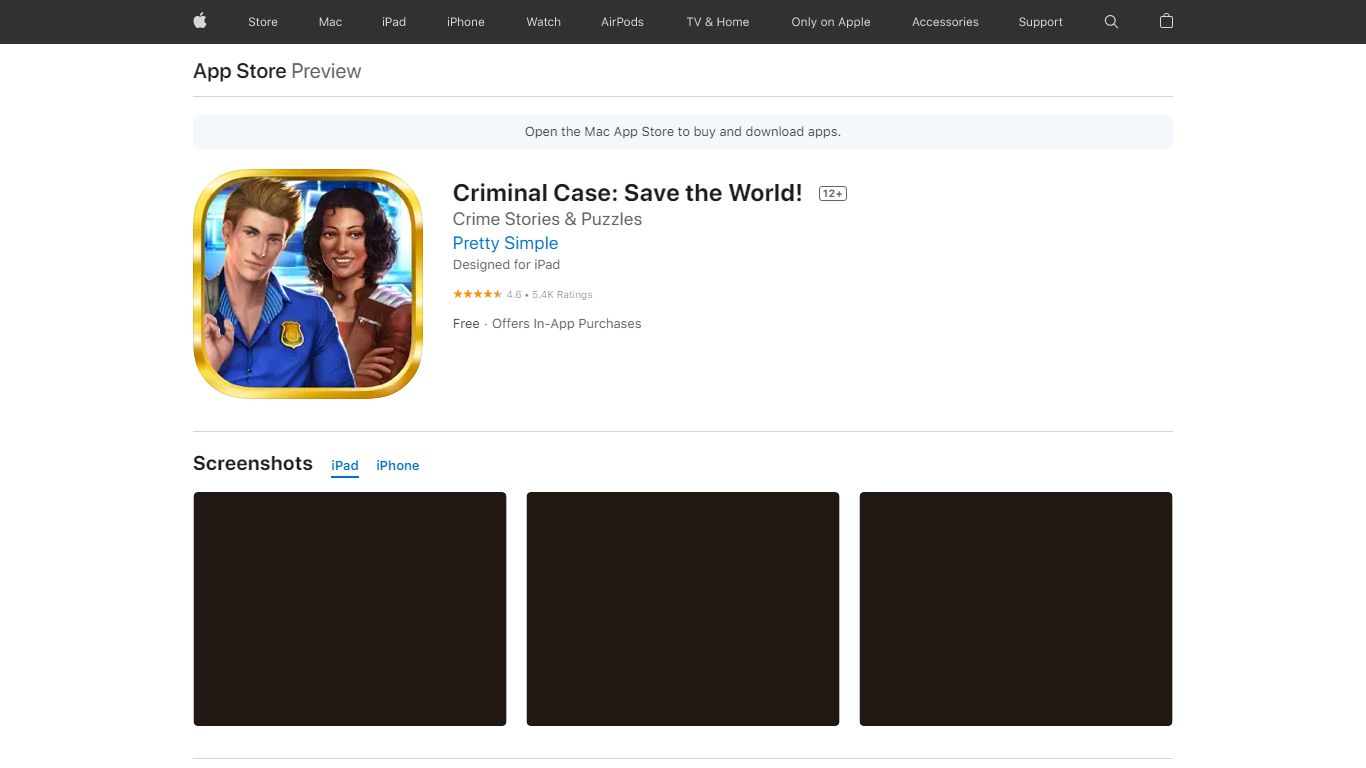Switch to iPhone screenshots tab
Image resolution: width=1366 pixels, height=768 pixels.
[398, 466]
